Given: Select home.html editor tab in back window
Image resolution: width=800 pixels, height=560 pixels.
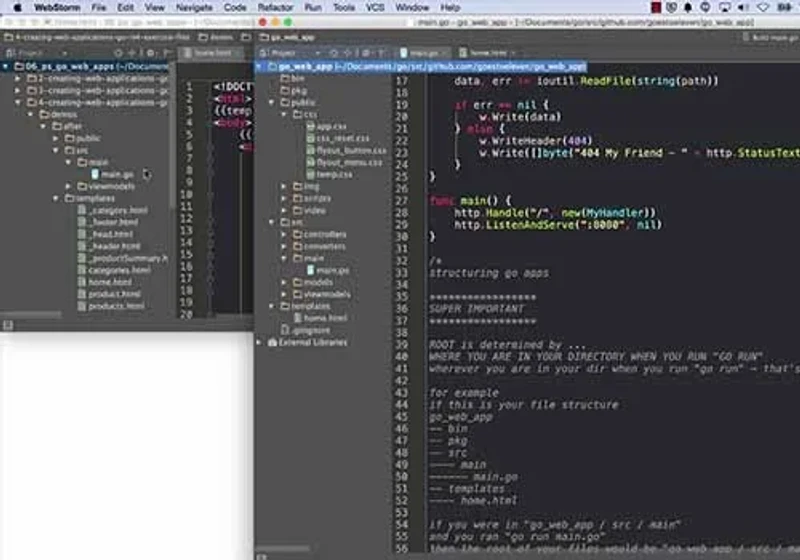Looking at the screenshot, I should [x=212, y=53].
